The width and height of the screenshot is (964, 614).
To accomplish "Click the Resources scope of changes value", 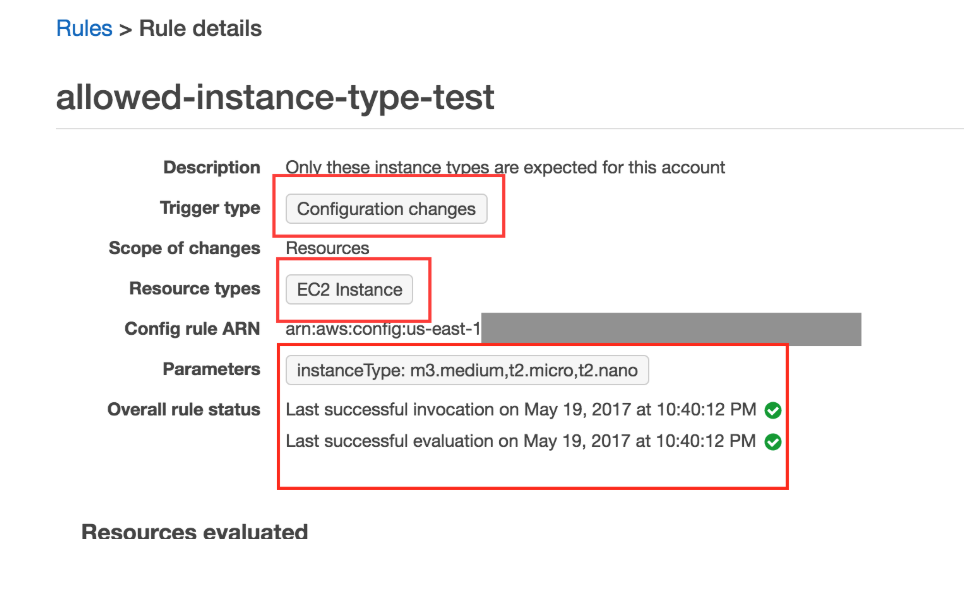I will pyautogui.click(x=328, y=248).
